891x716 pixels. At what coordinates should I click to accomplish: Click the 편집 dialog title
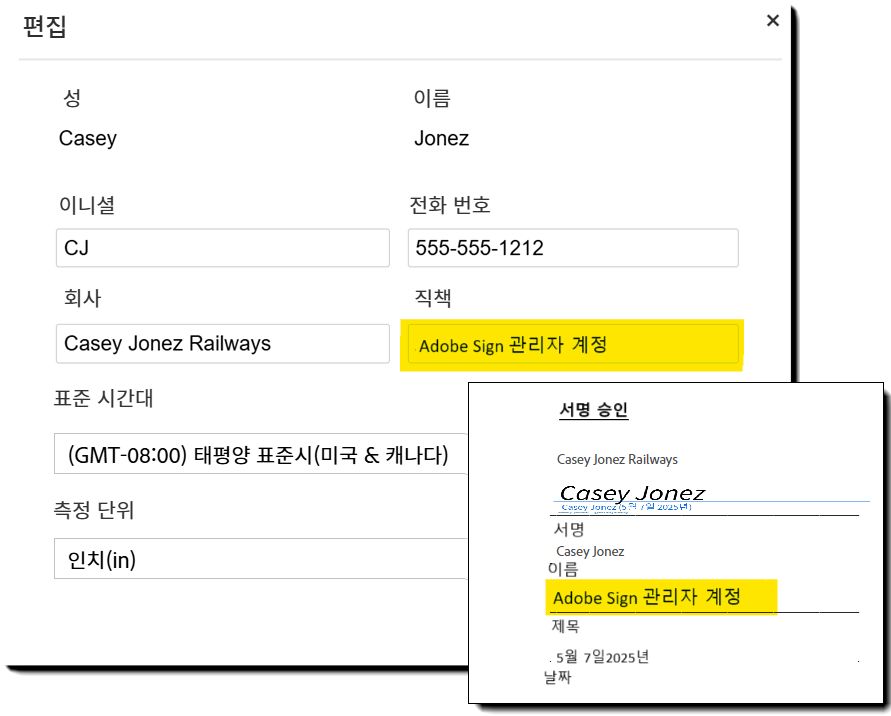coord(45,26)
